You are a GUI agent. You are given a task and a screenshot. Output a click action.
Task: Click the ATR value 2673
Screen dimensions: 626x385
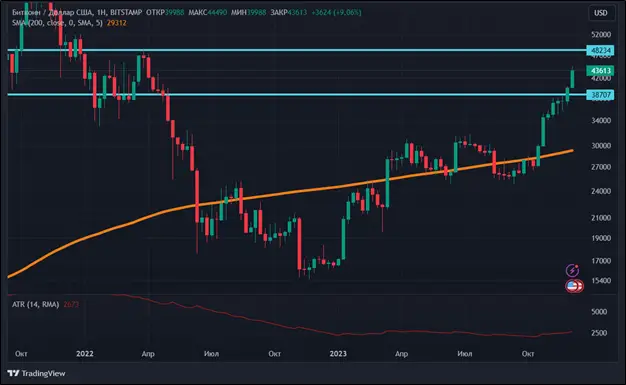[71, 304]
